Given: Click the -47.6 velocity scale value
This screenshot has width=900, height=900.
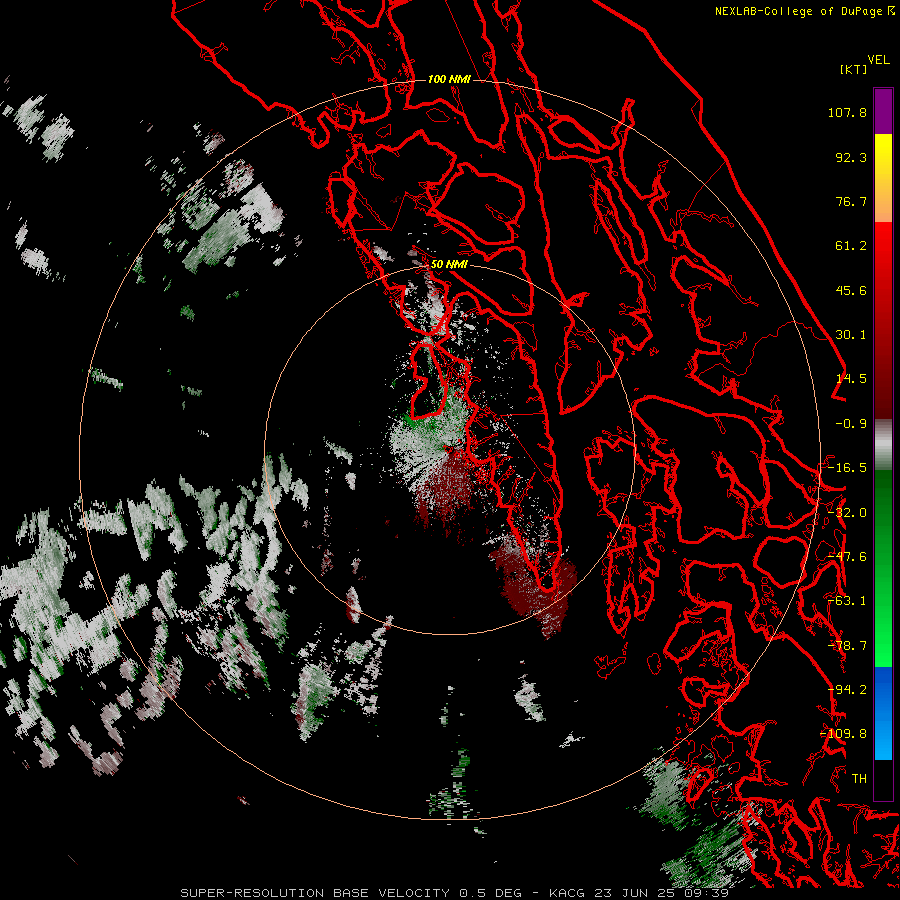Looking at the screenshot, I should tap(847, 557).
